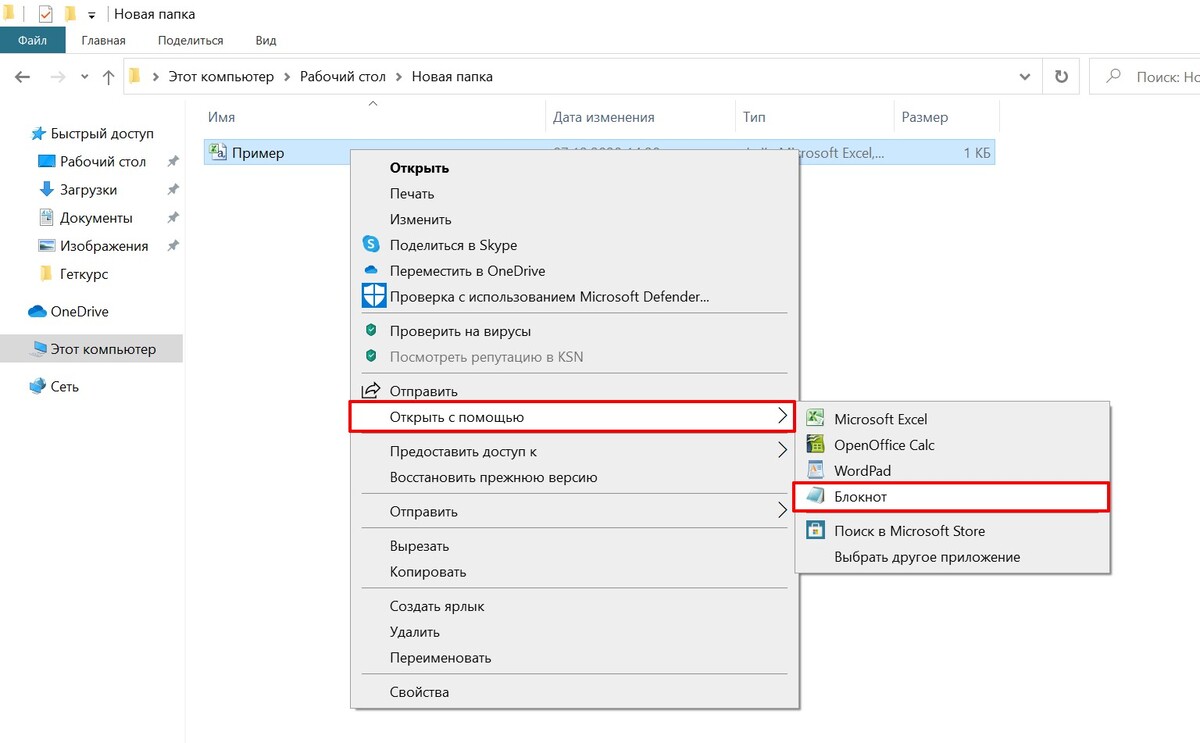Click the '1 КБ' size cell
The image size is (1200, 743).
[976, 153]
